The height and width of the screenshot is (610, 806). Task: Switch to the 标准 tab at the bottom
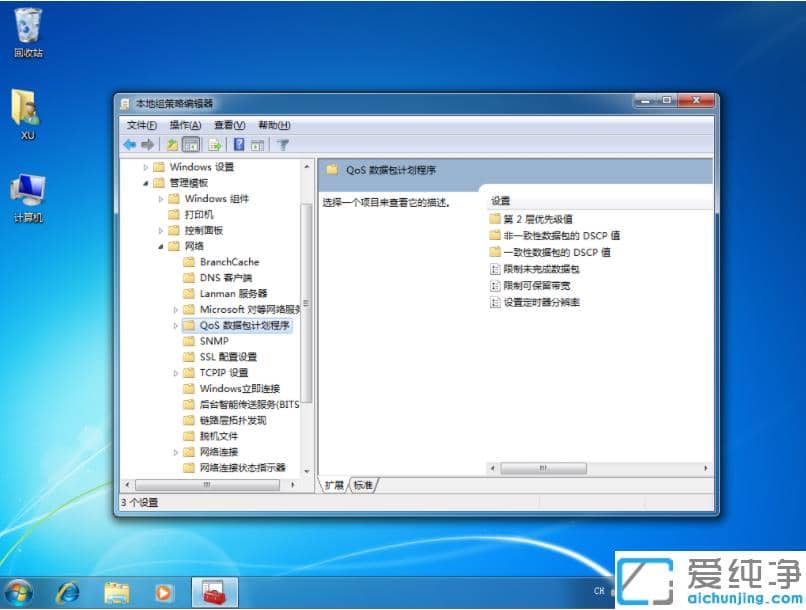coord(364,483)
